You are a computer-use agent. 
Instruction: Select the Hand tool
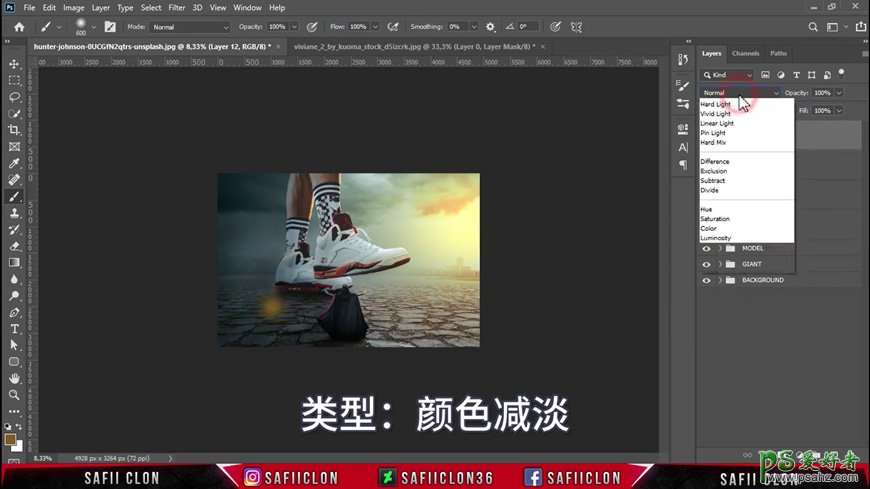(x=14, y=379)
